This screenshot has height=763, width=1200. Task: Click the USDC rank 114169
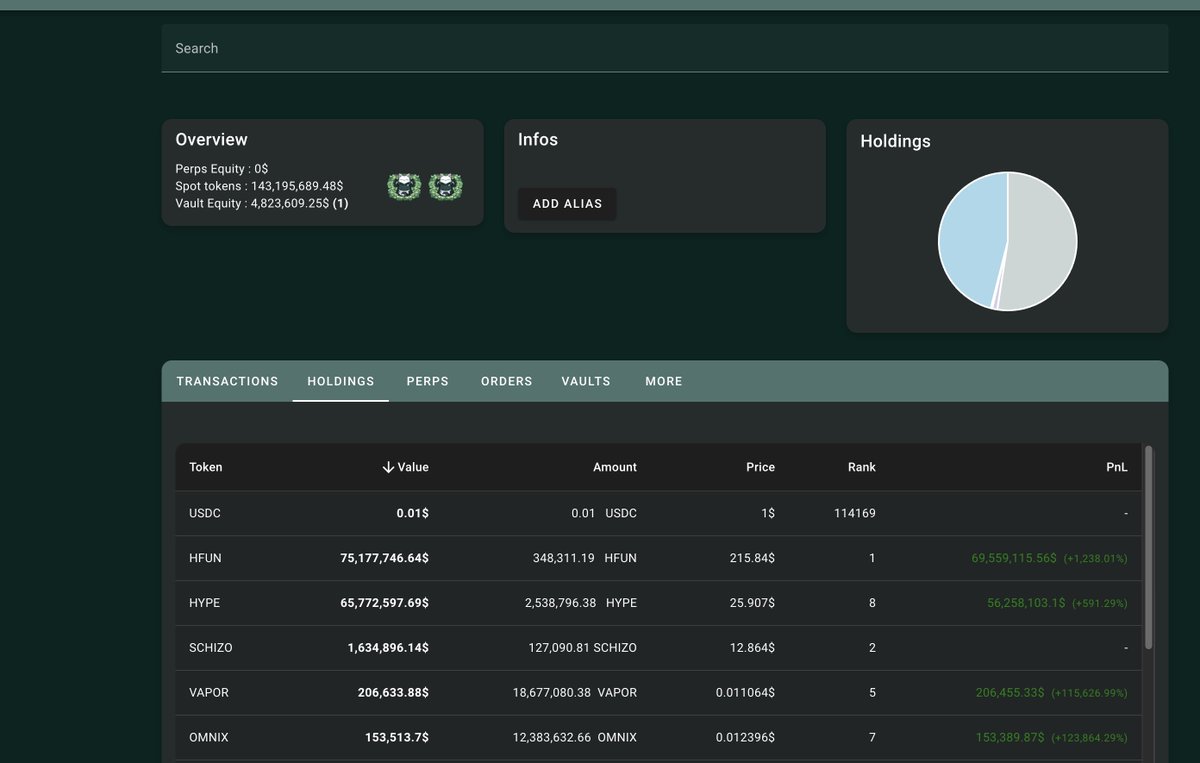(854, 513)
